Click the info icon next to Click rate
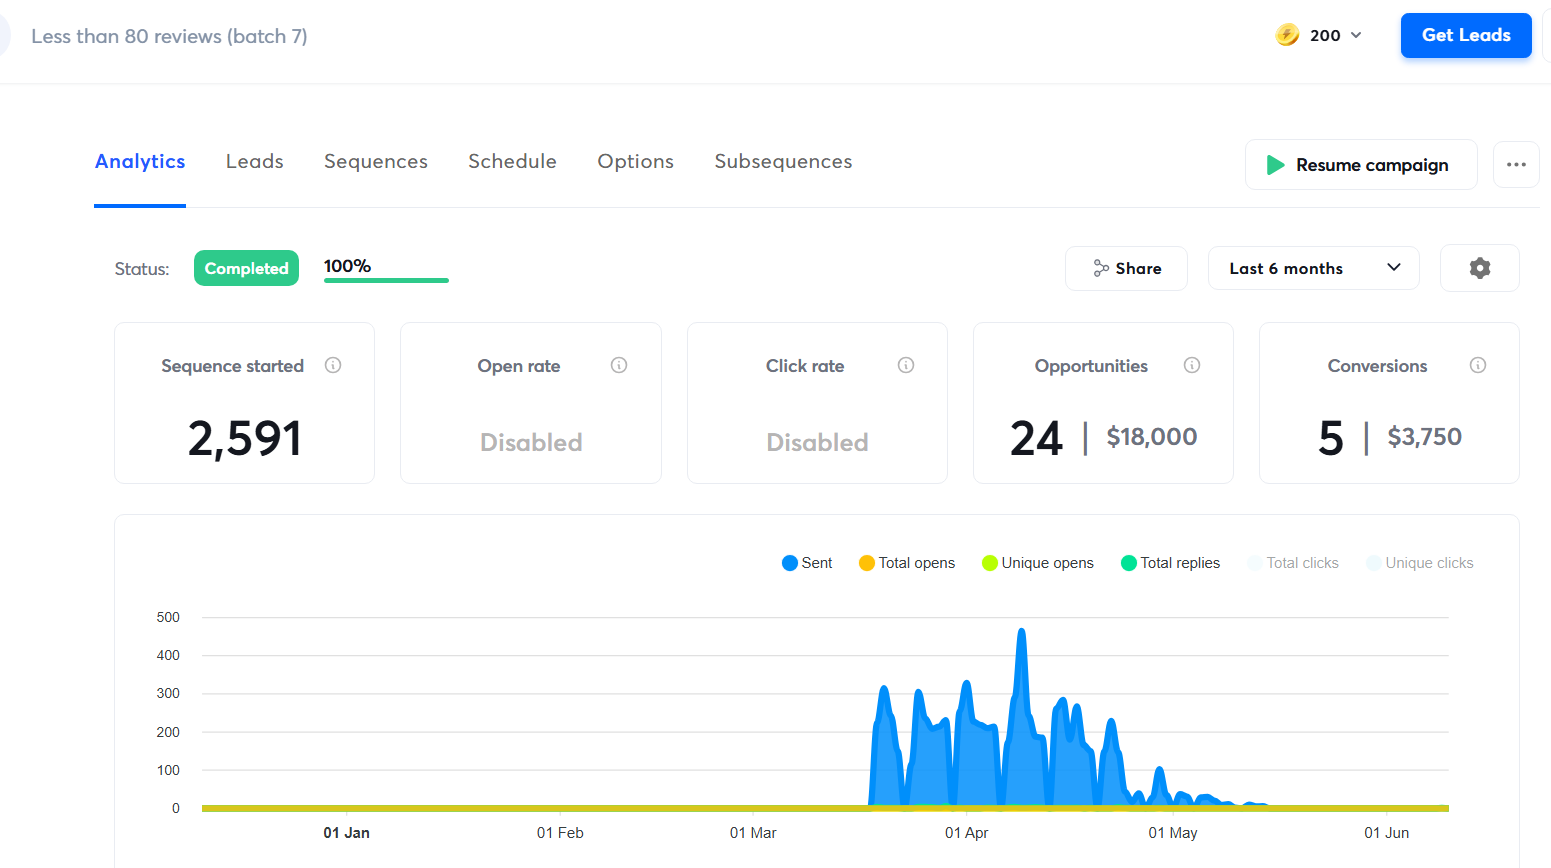This screenshot has height=868, width=1551. coord(906,366)
